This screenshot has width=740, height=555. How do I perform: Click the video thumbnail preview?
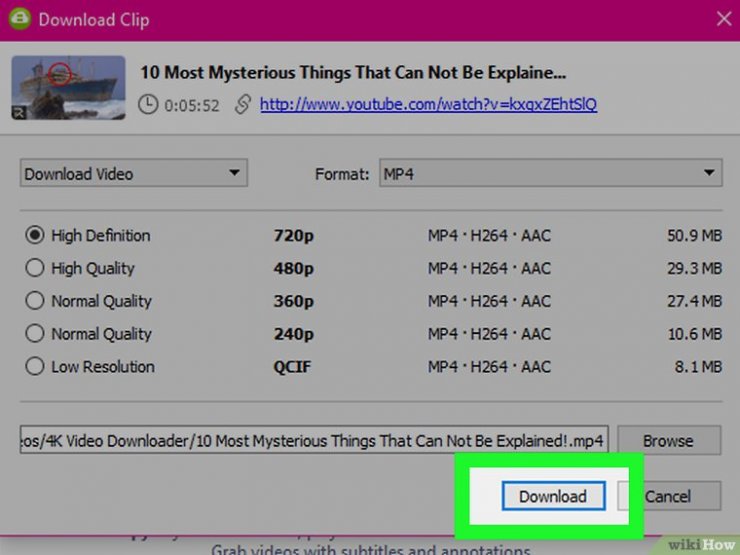(x=68, y=87)
